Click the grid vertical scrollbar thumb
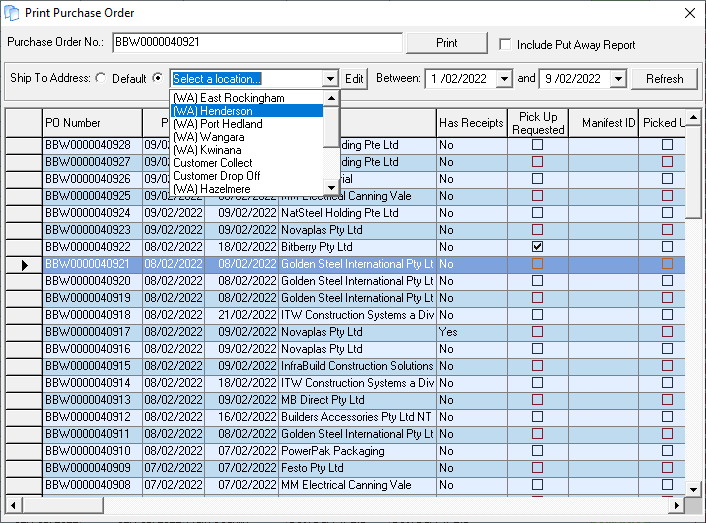 point(693,171)
